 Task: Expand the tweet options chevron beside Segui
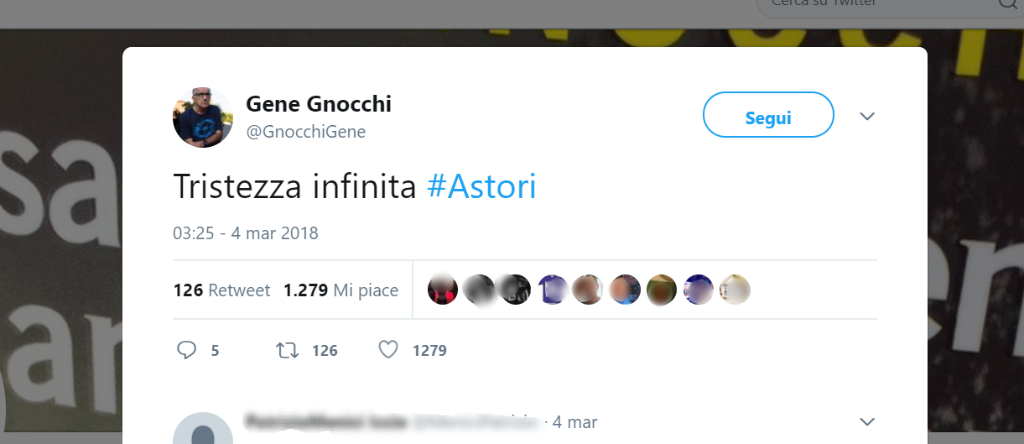[x=867, y=117]
